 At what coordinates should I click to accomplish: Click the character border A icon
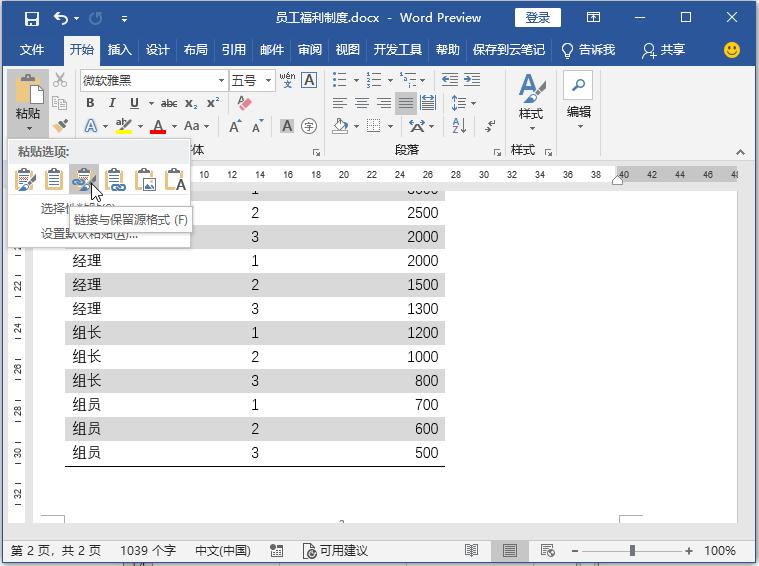click(309, 80)
